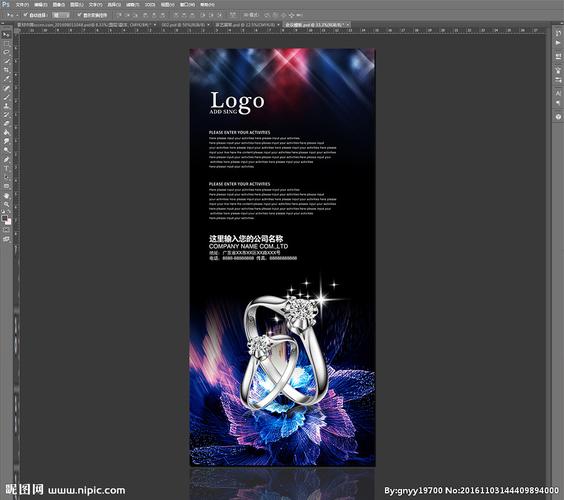Open the 图层 (Layer) menu
Viewport: 564px width, 500px height.
pos(77,4)
